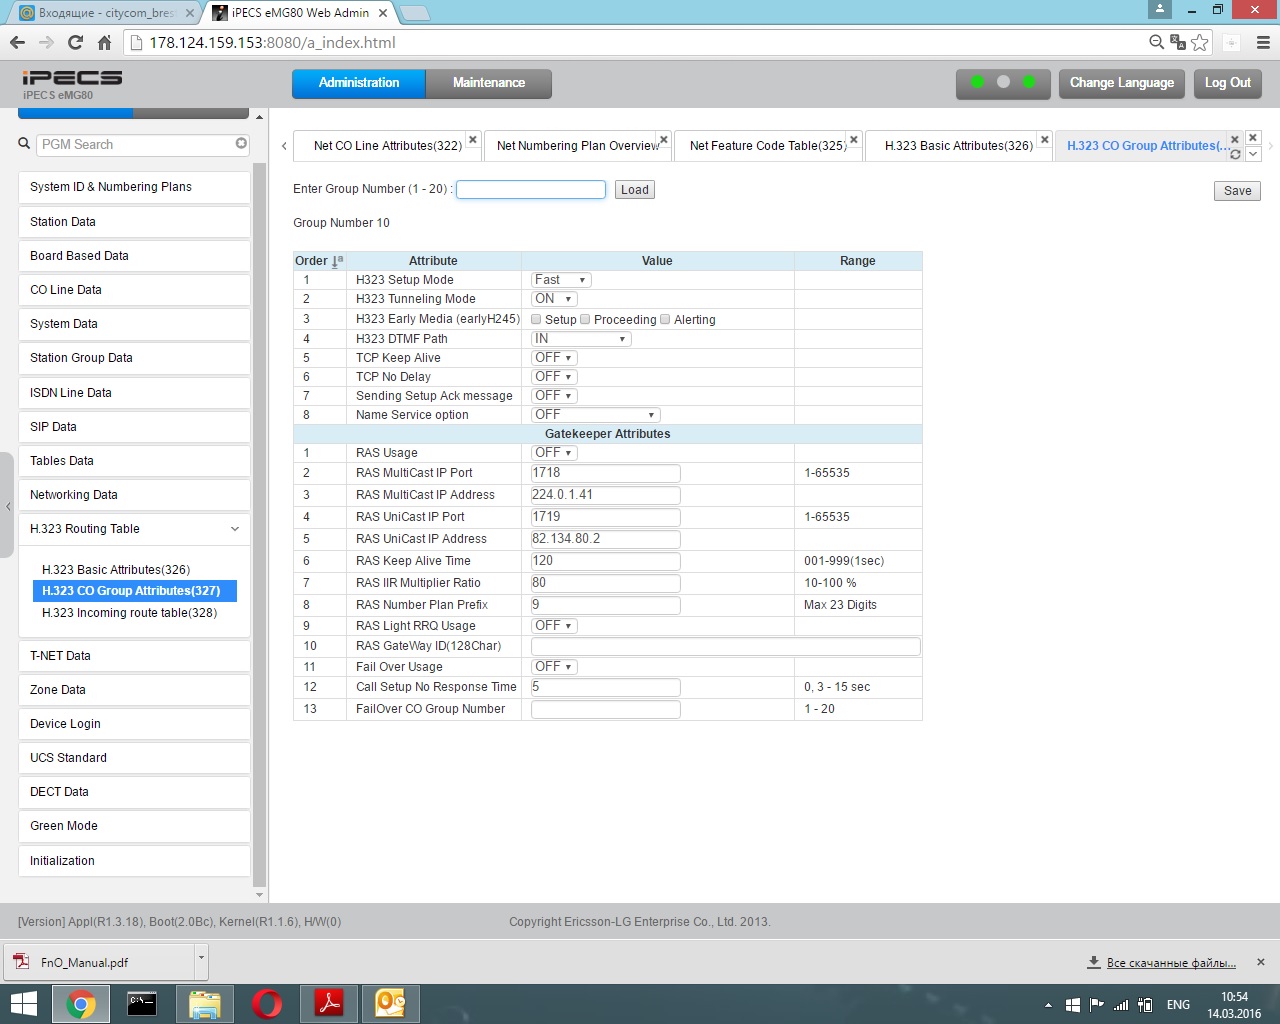Expand the RAS Usage dropdown

click(x=553, y=453)
